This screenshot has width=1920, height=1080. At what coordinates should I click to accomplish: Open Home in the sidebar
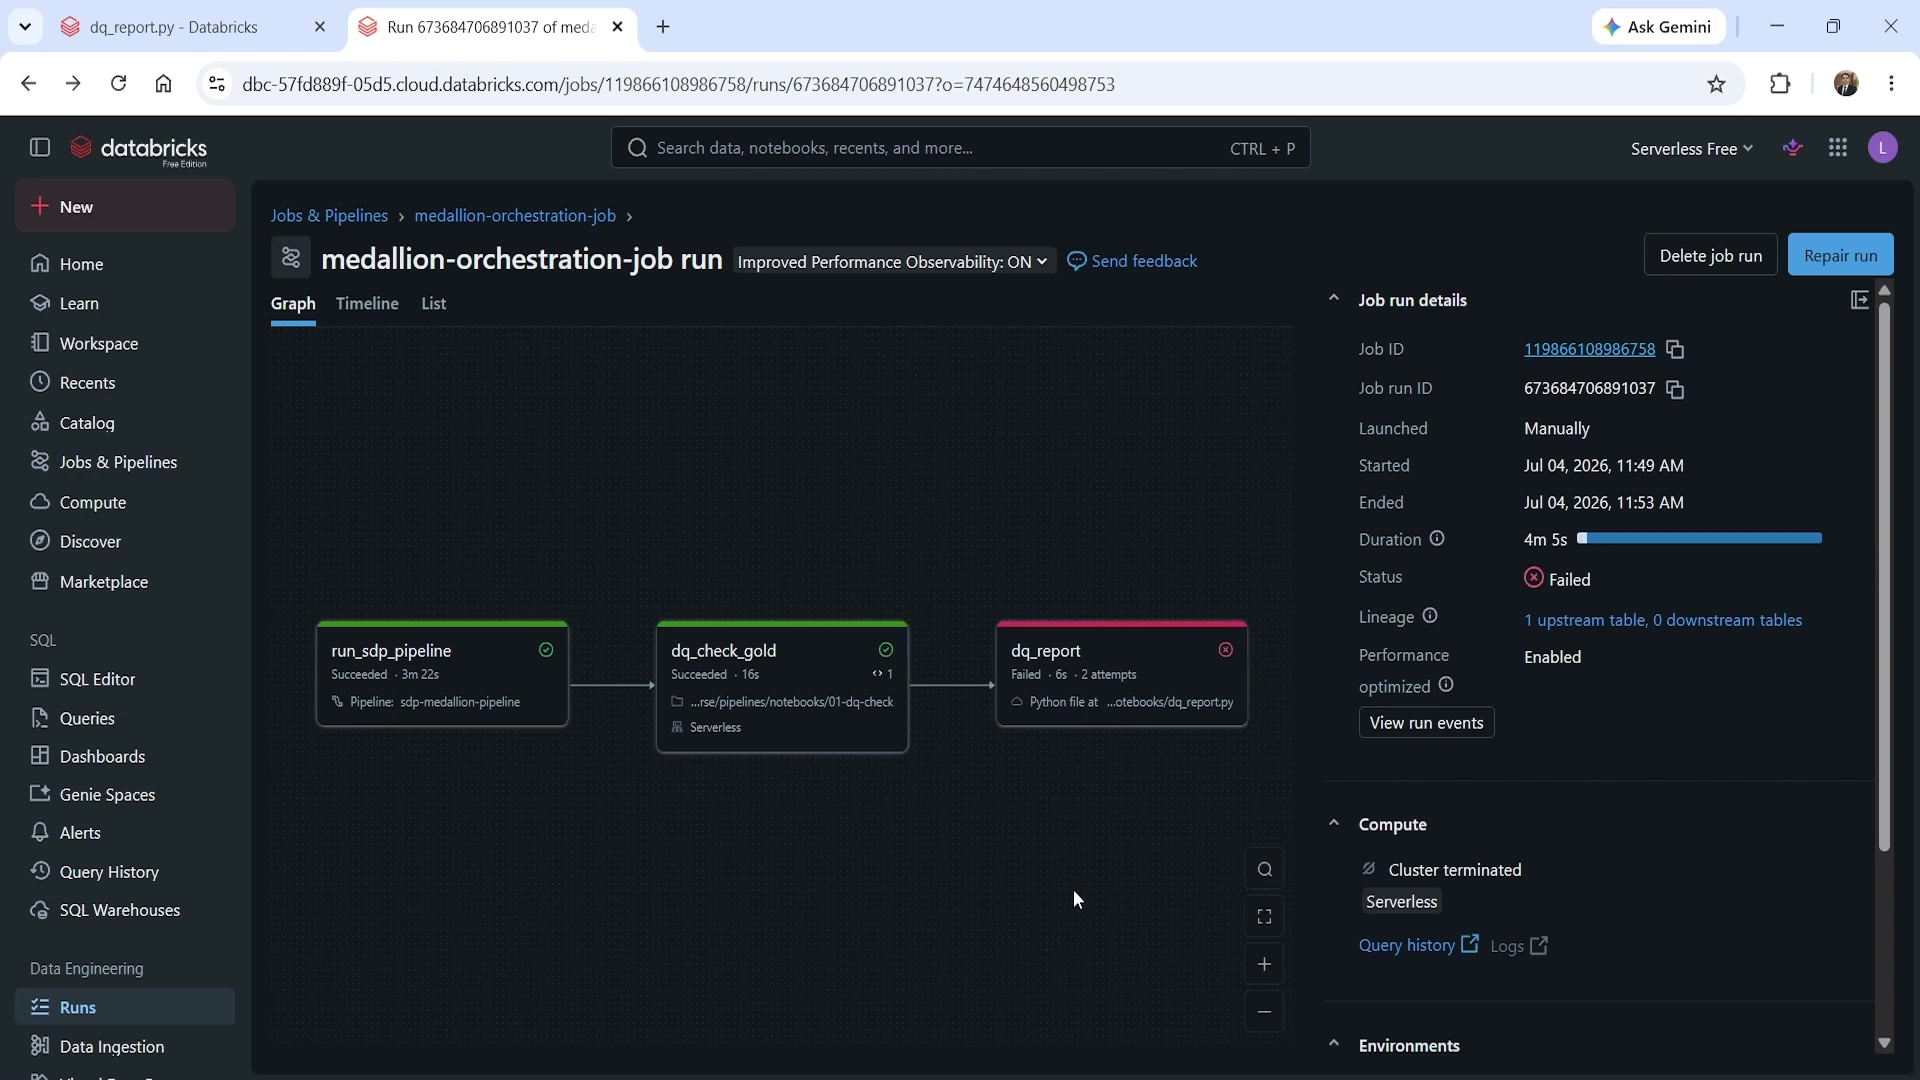(125, 264)
